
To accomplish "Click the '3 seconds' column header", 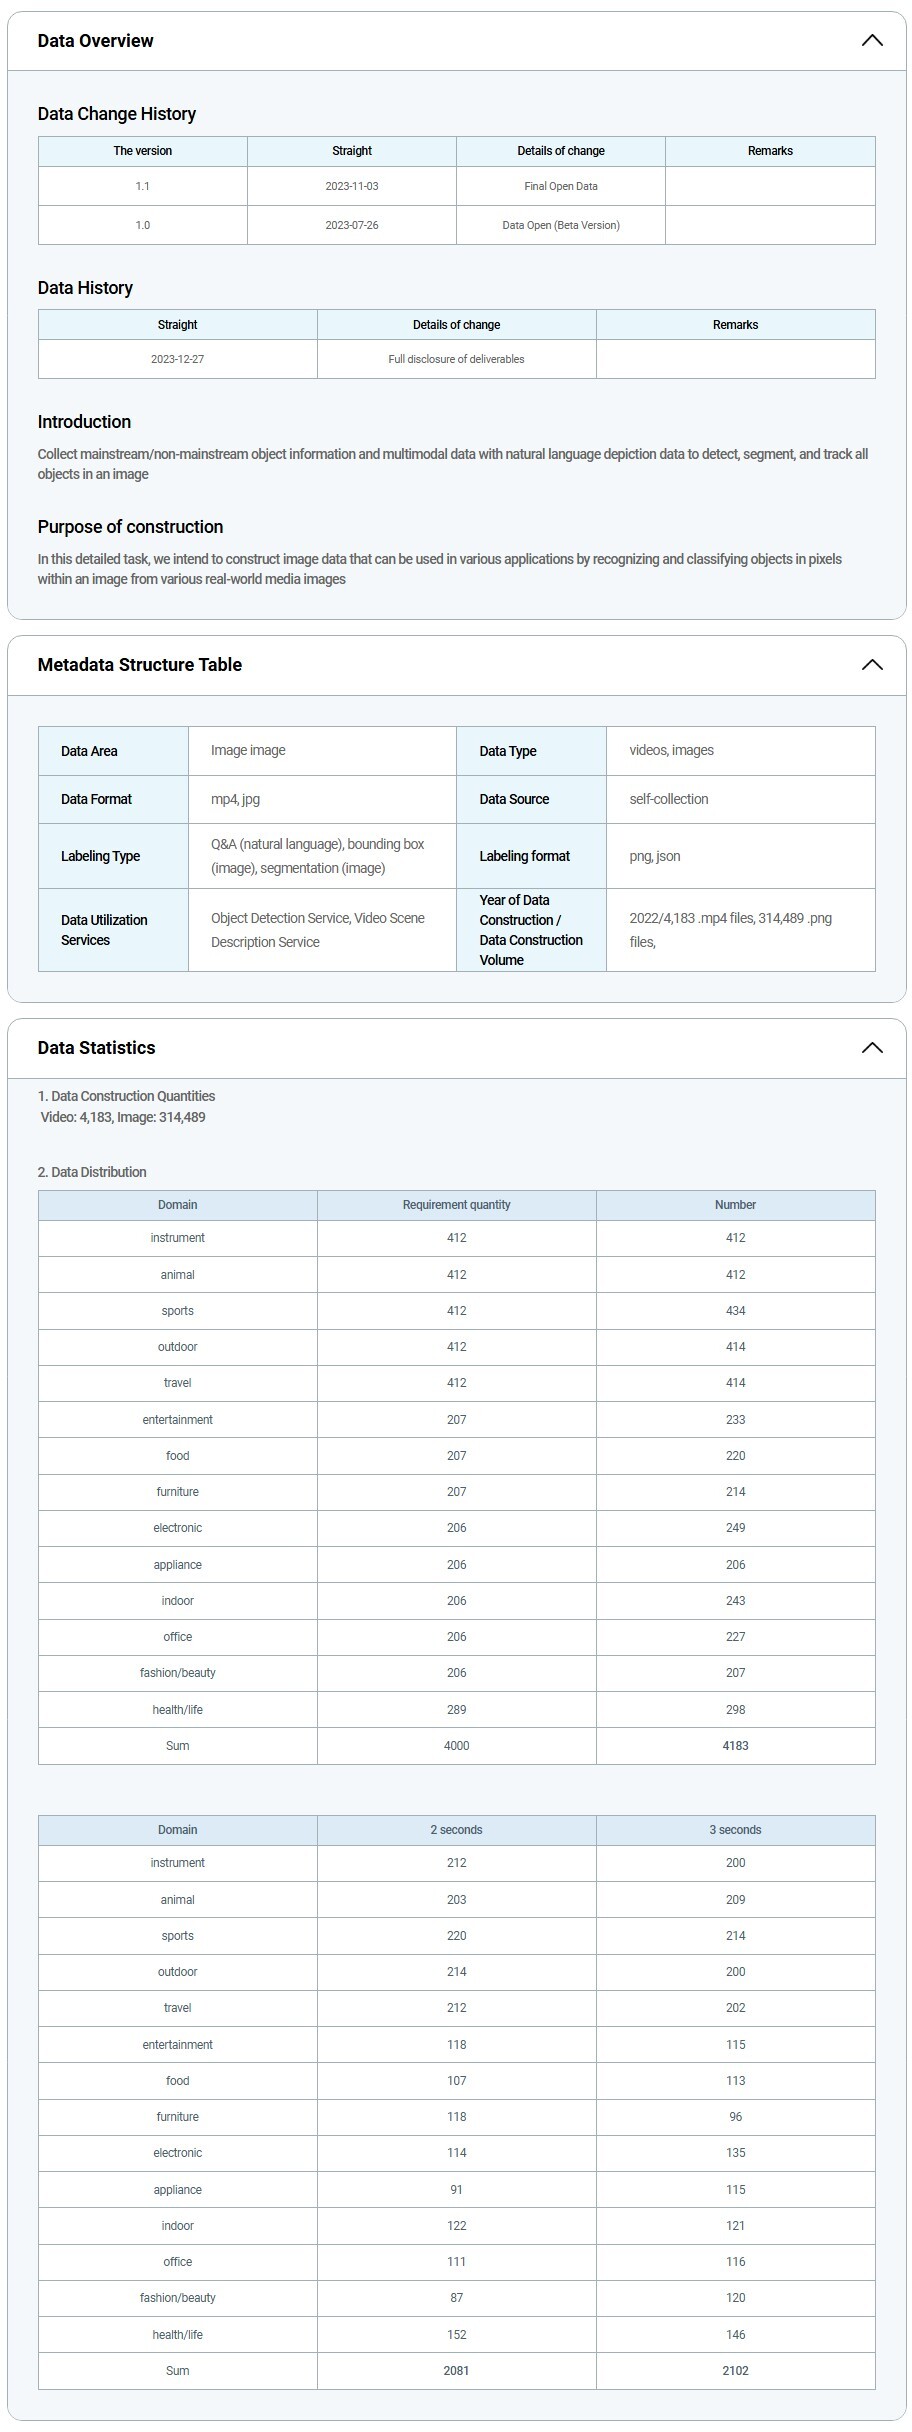I will pyautogui.click(x=735, y=1830).
